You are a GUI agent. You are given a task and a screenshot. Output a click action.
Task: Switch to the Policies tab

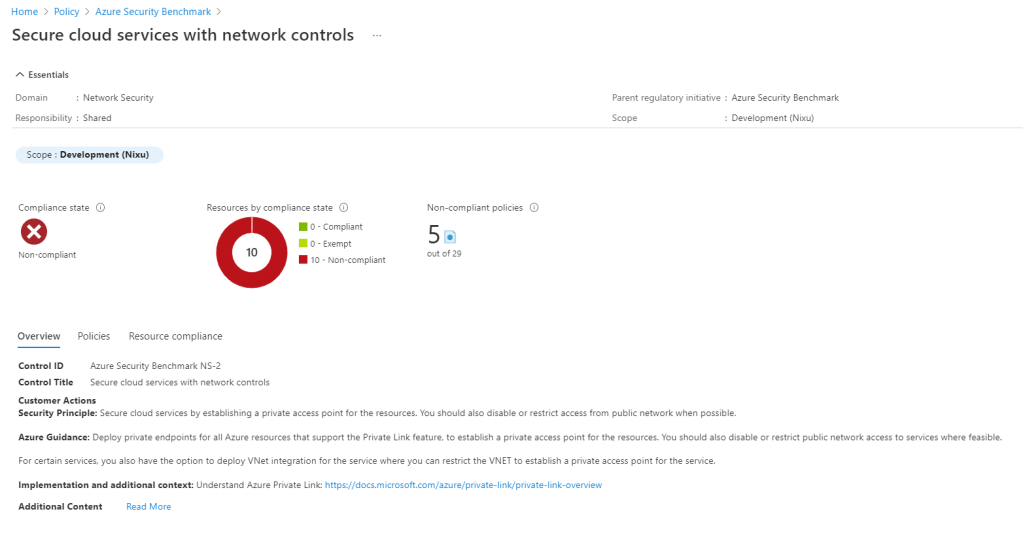(x=94, y=336)
